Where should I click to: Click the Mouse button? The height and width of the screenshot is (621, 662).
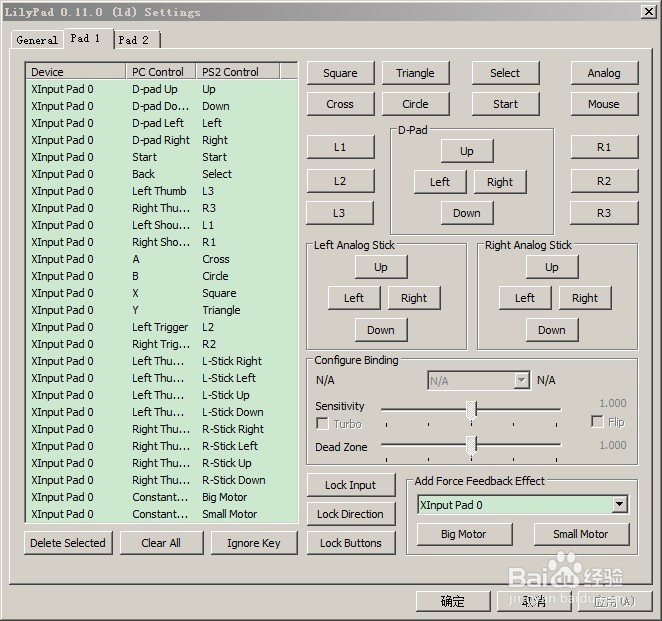[x=604, y=104]
